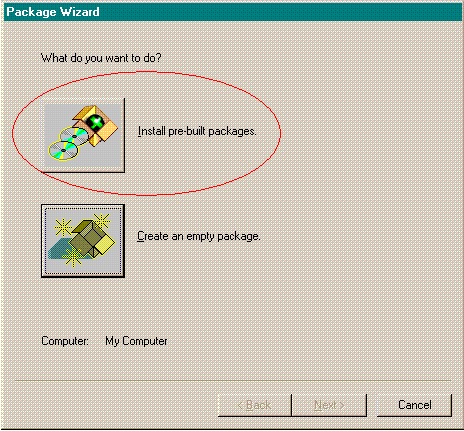This screenshot has width=464, height=431.
Task: Click the 'Computer:' field label
Action: (65, 341)
